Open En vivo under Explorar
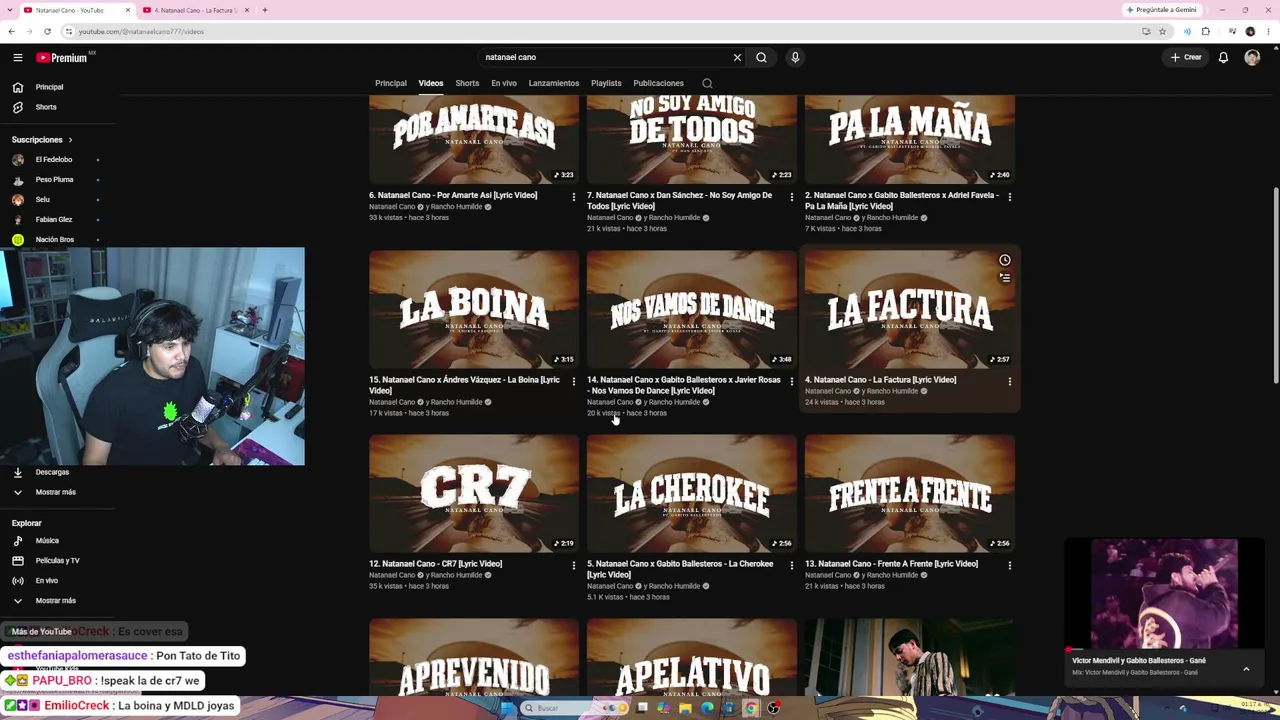This screenshot has width=1280, height=720. coord(47,581)
